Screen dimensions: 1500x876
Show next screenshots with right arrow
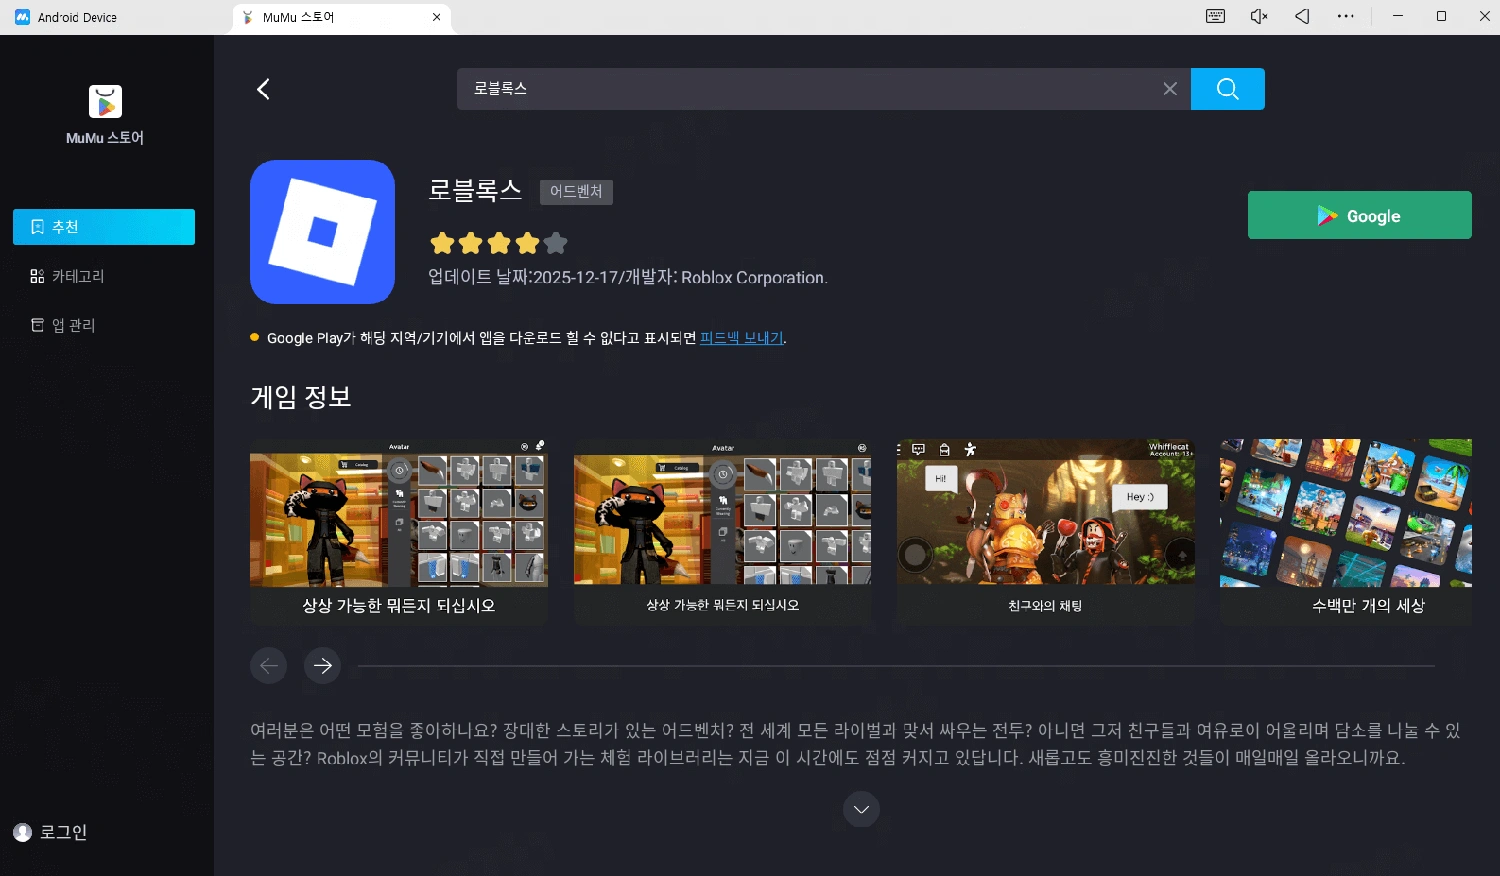[x=322, y=666]
